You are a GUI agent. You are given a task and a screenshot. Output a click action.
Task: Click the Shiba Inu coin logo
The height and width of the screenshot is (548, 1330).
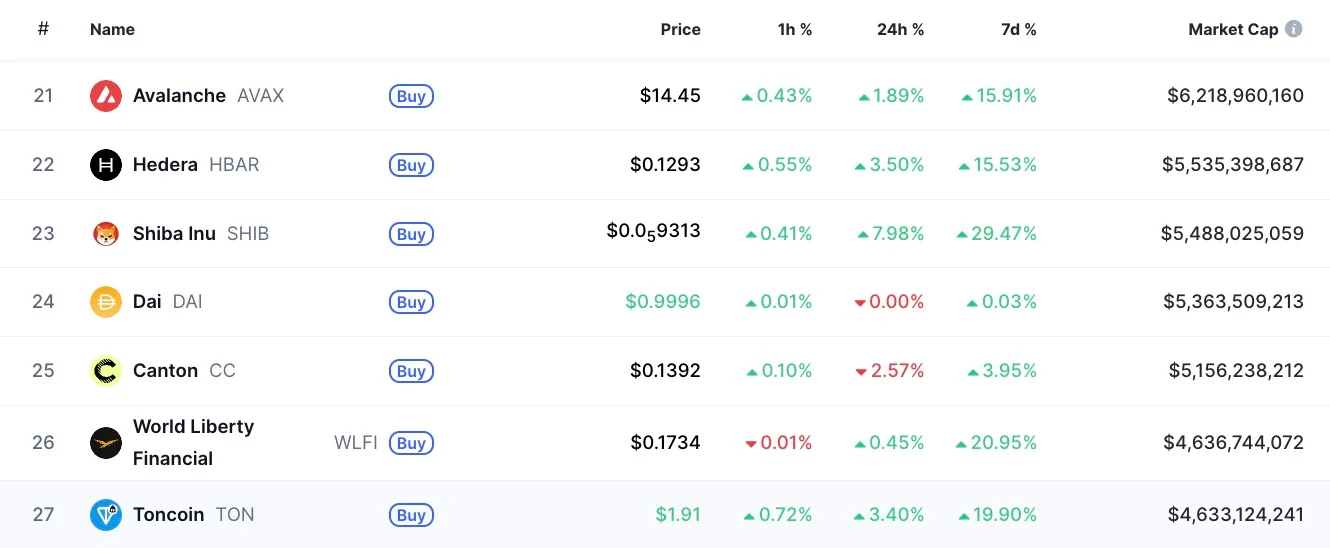tap(106, 234)
